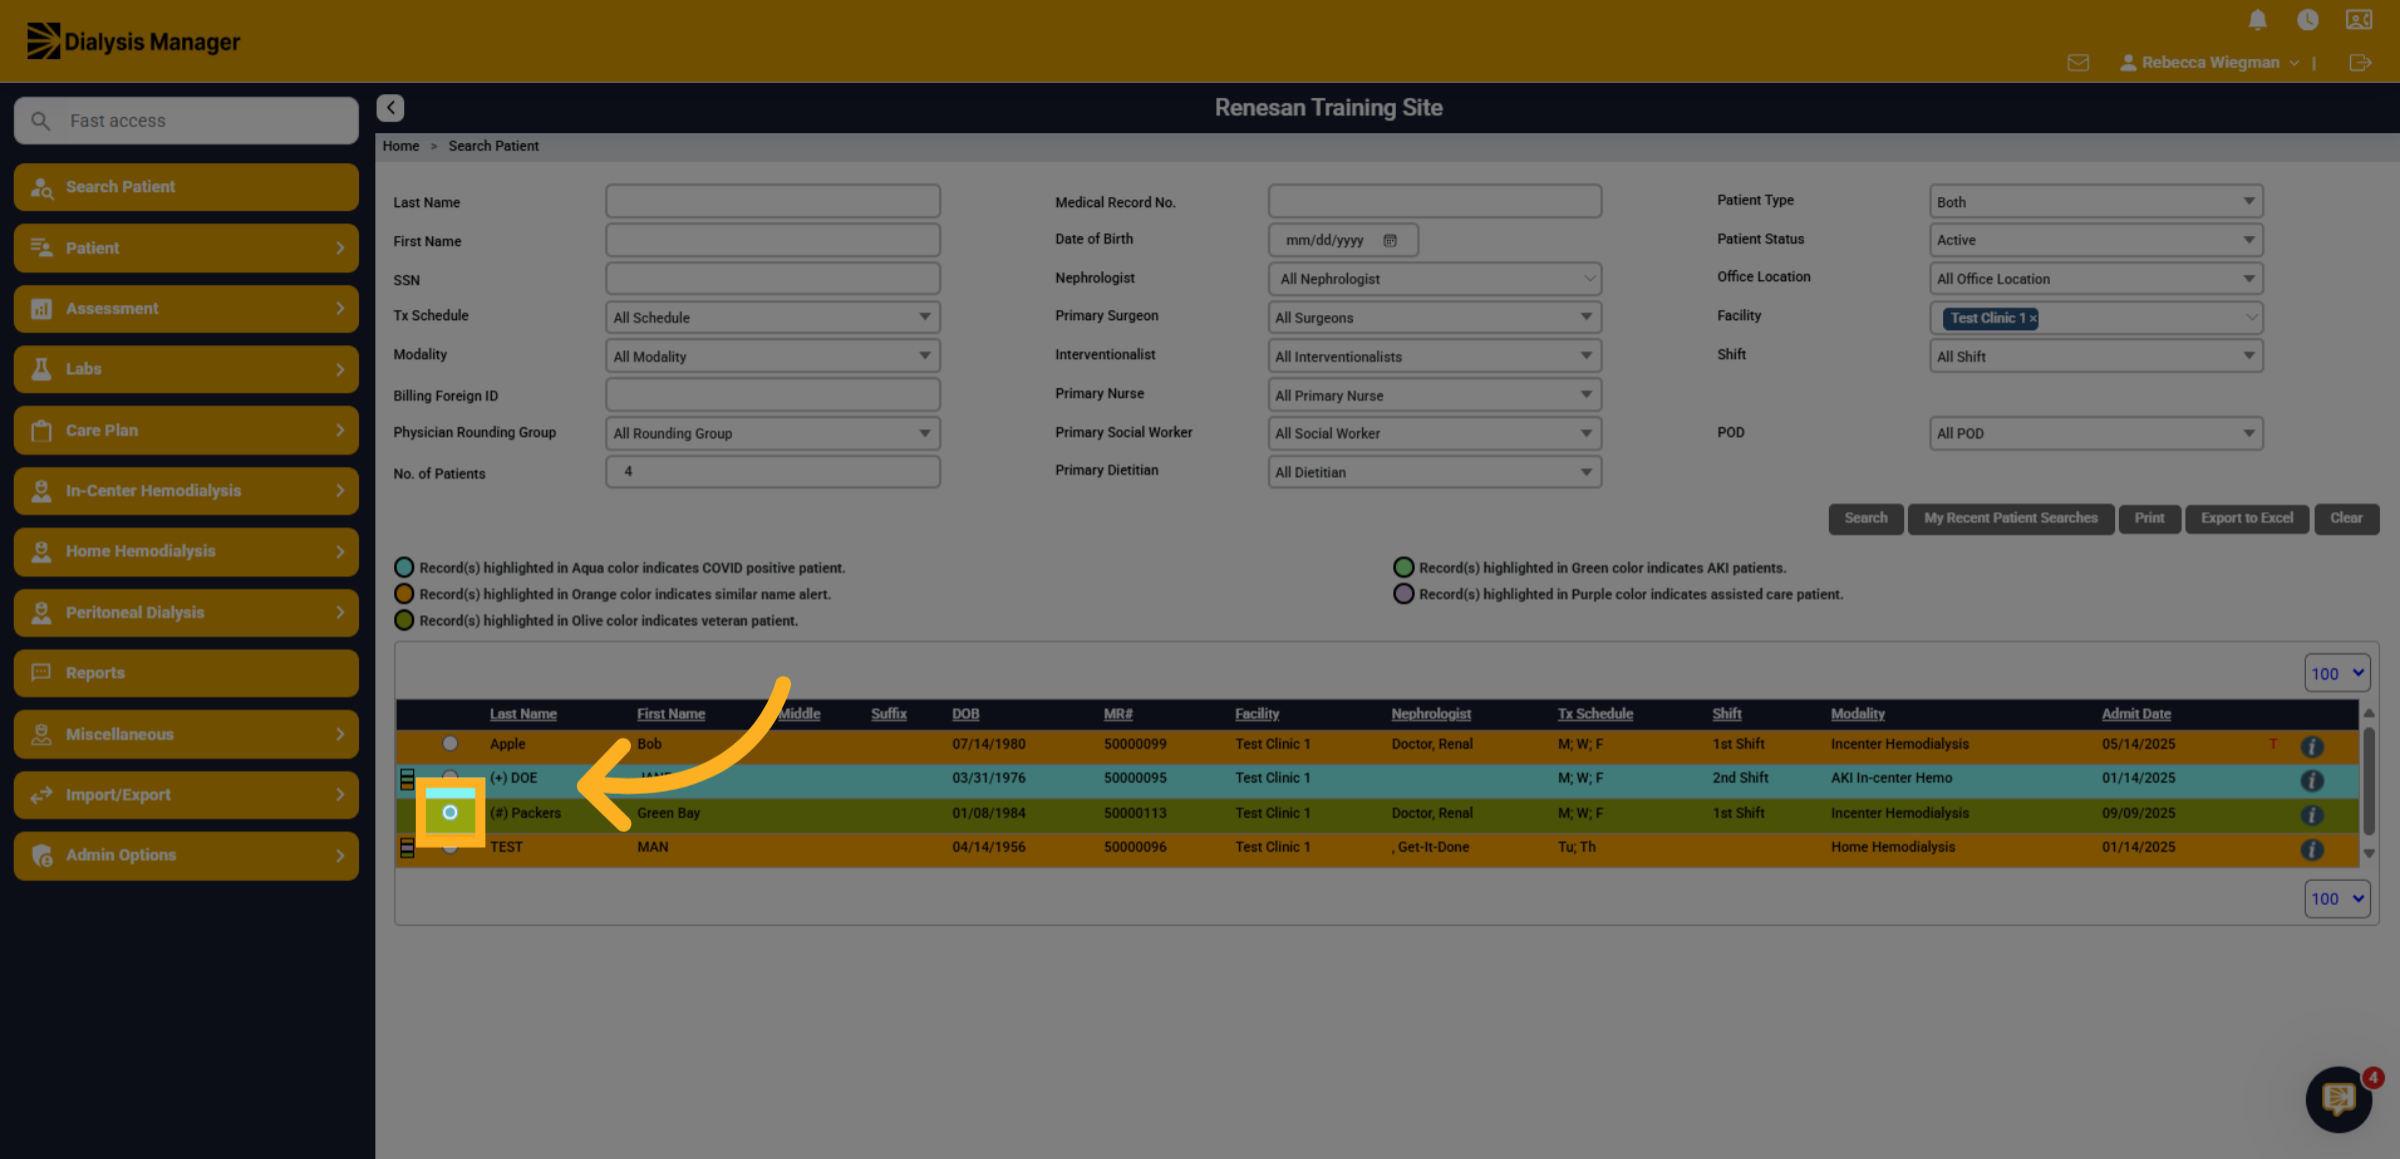Open the mail envelope icon
This screenshot has width=2400, height=1159.
[2078, 63]
